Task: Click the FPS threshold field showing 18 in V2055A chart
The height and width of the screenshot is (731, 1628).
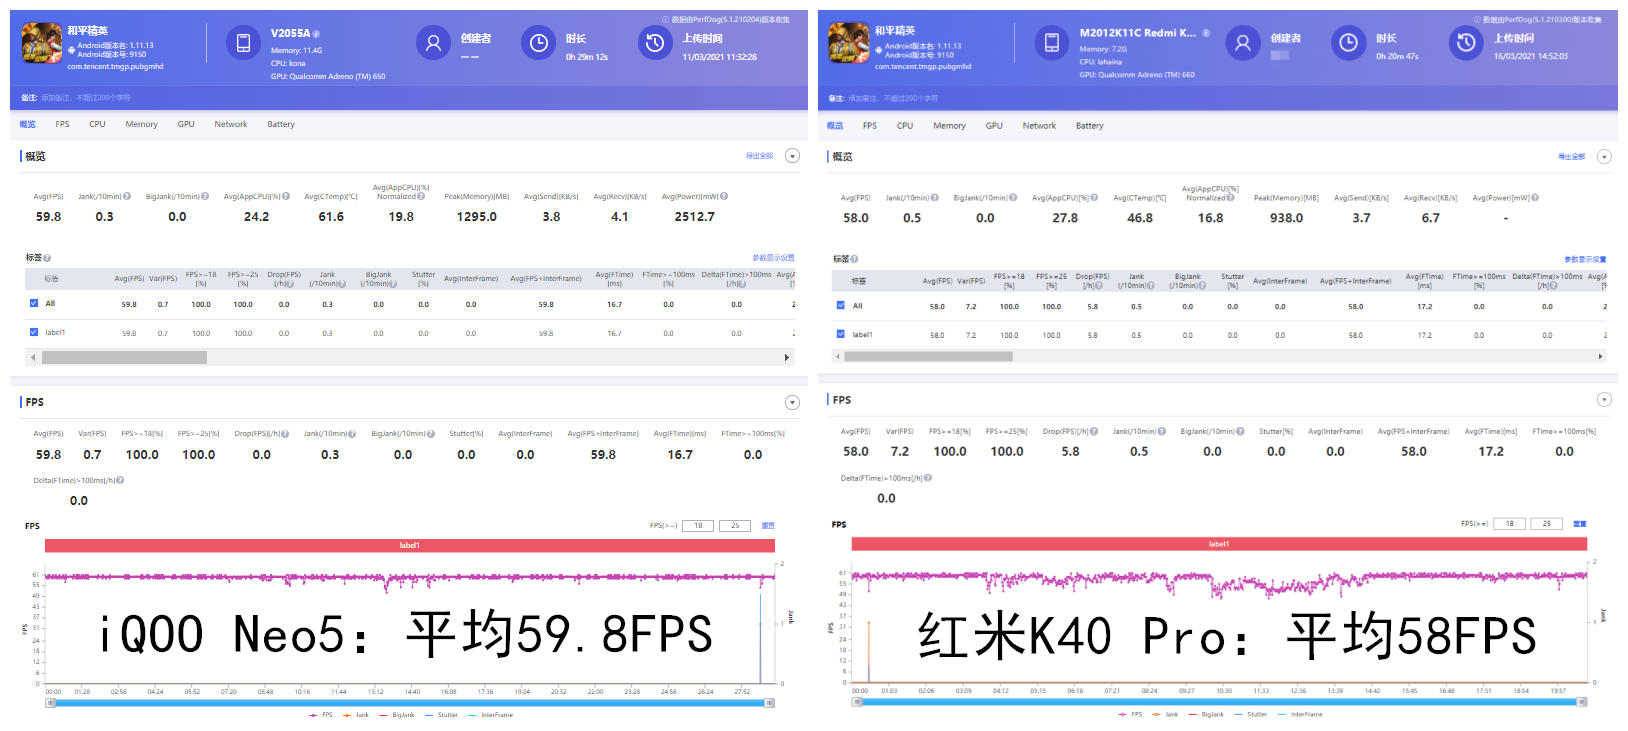Action: coord(698,526)
